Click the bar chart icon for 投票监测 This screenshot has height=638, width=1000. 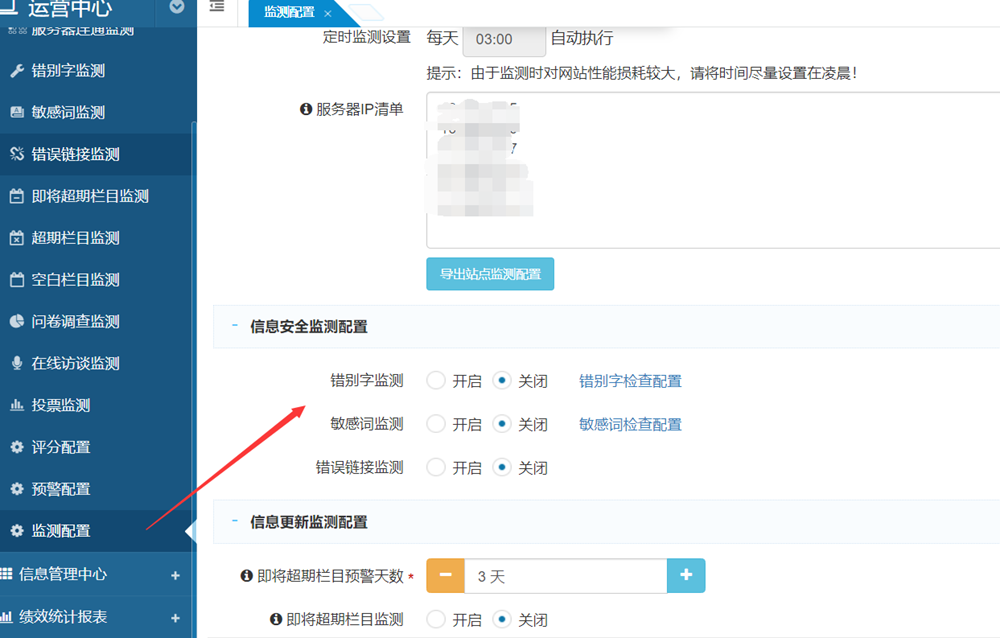(16, 405)
